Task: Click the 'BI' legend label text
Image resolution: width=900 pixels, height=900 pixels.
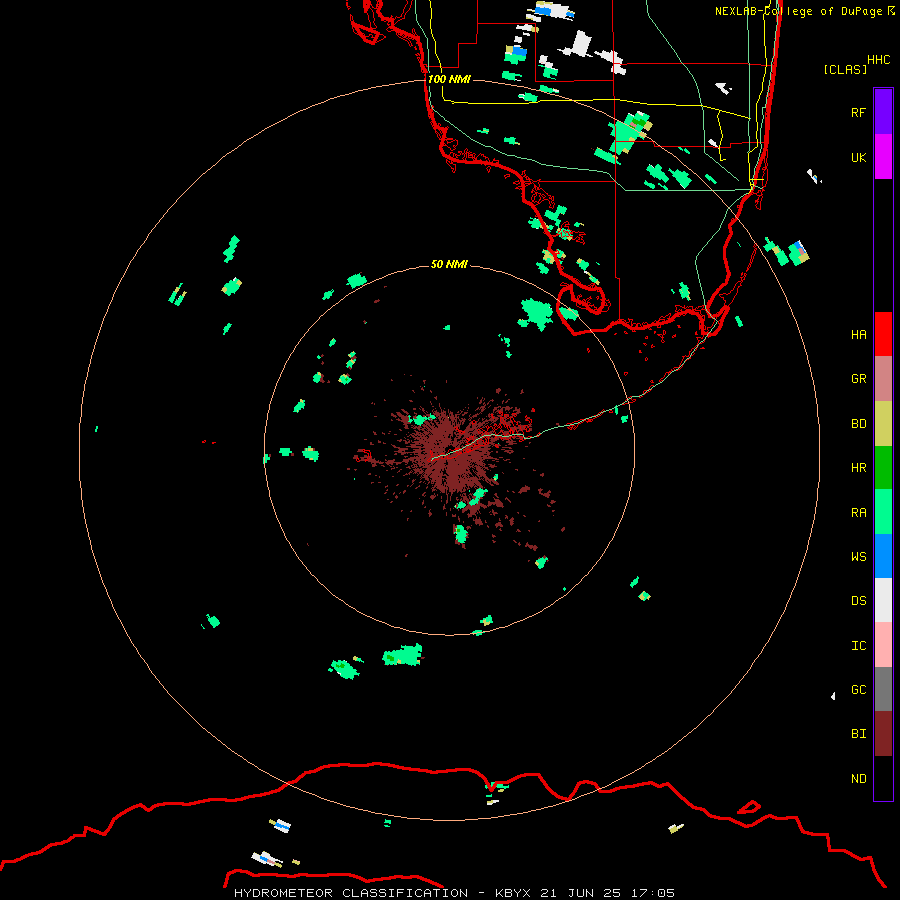Action: tap(858, 734)
